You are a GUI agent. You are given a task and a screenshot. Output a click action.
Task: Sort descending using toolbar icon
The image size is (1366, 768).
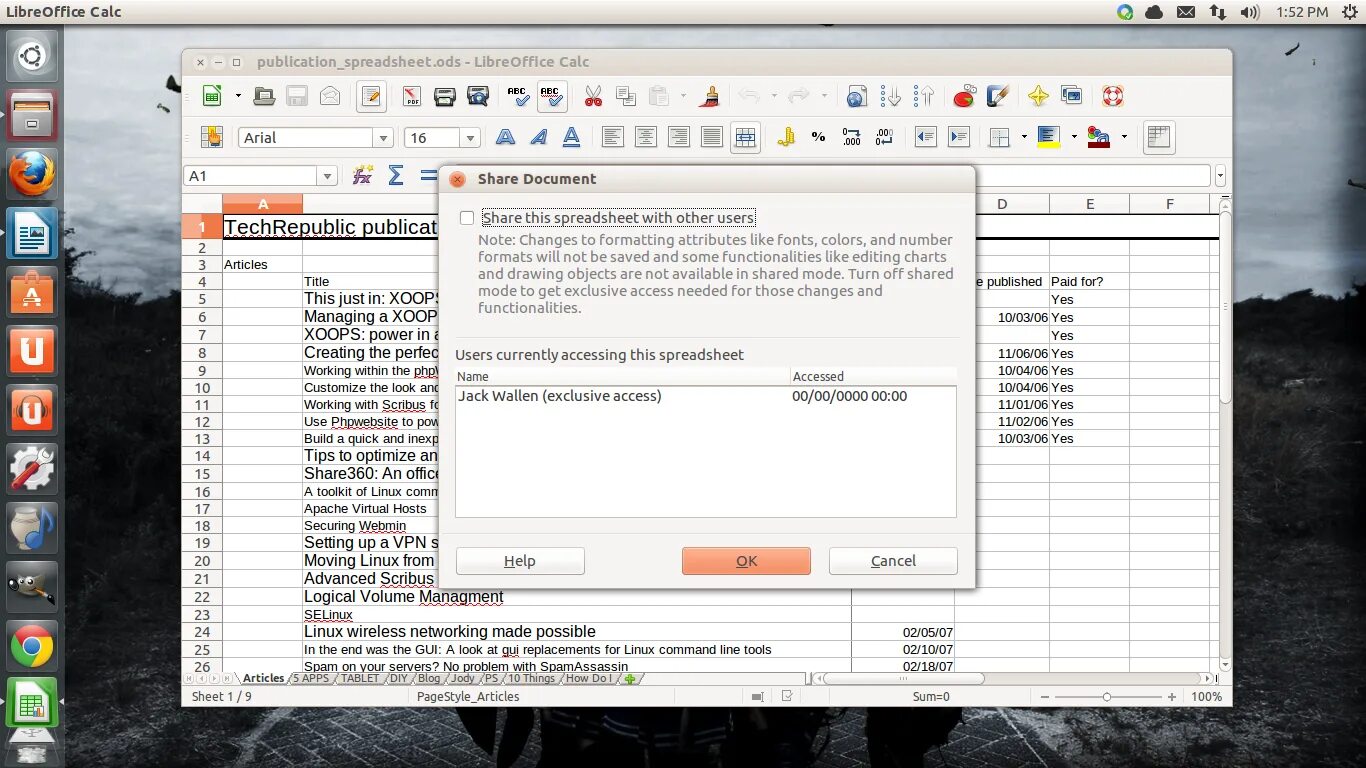923,96
